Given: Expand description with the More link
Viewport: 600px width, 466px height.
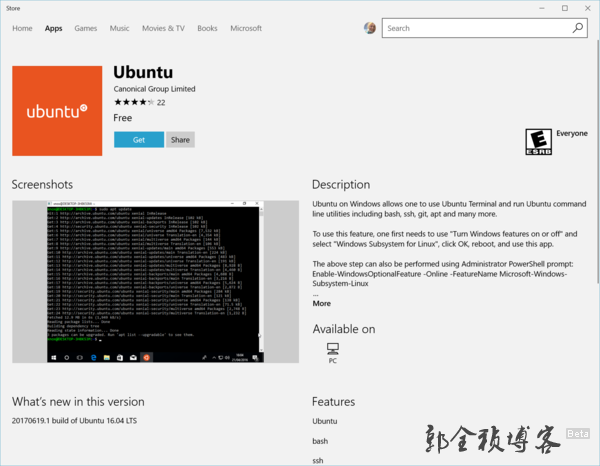Looking at the screenshot, I should (x=321, y=303).
